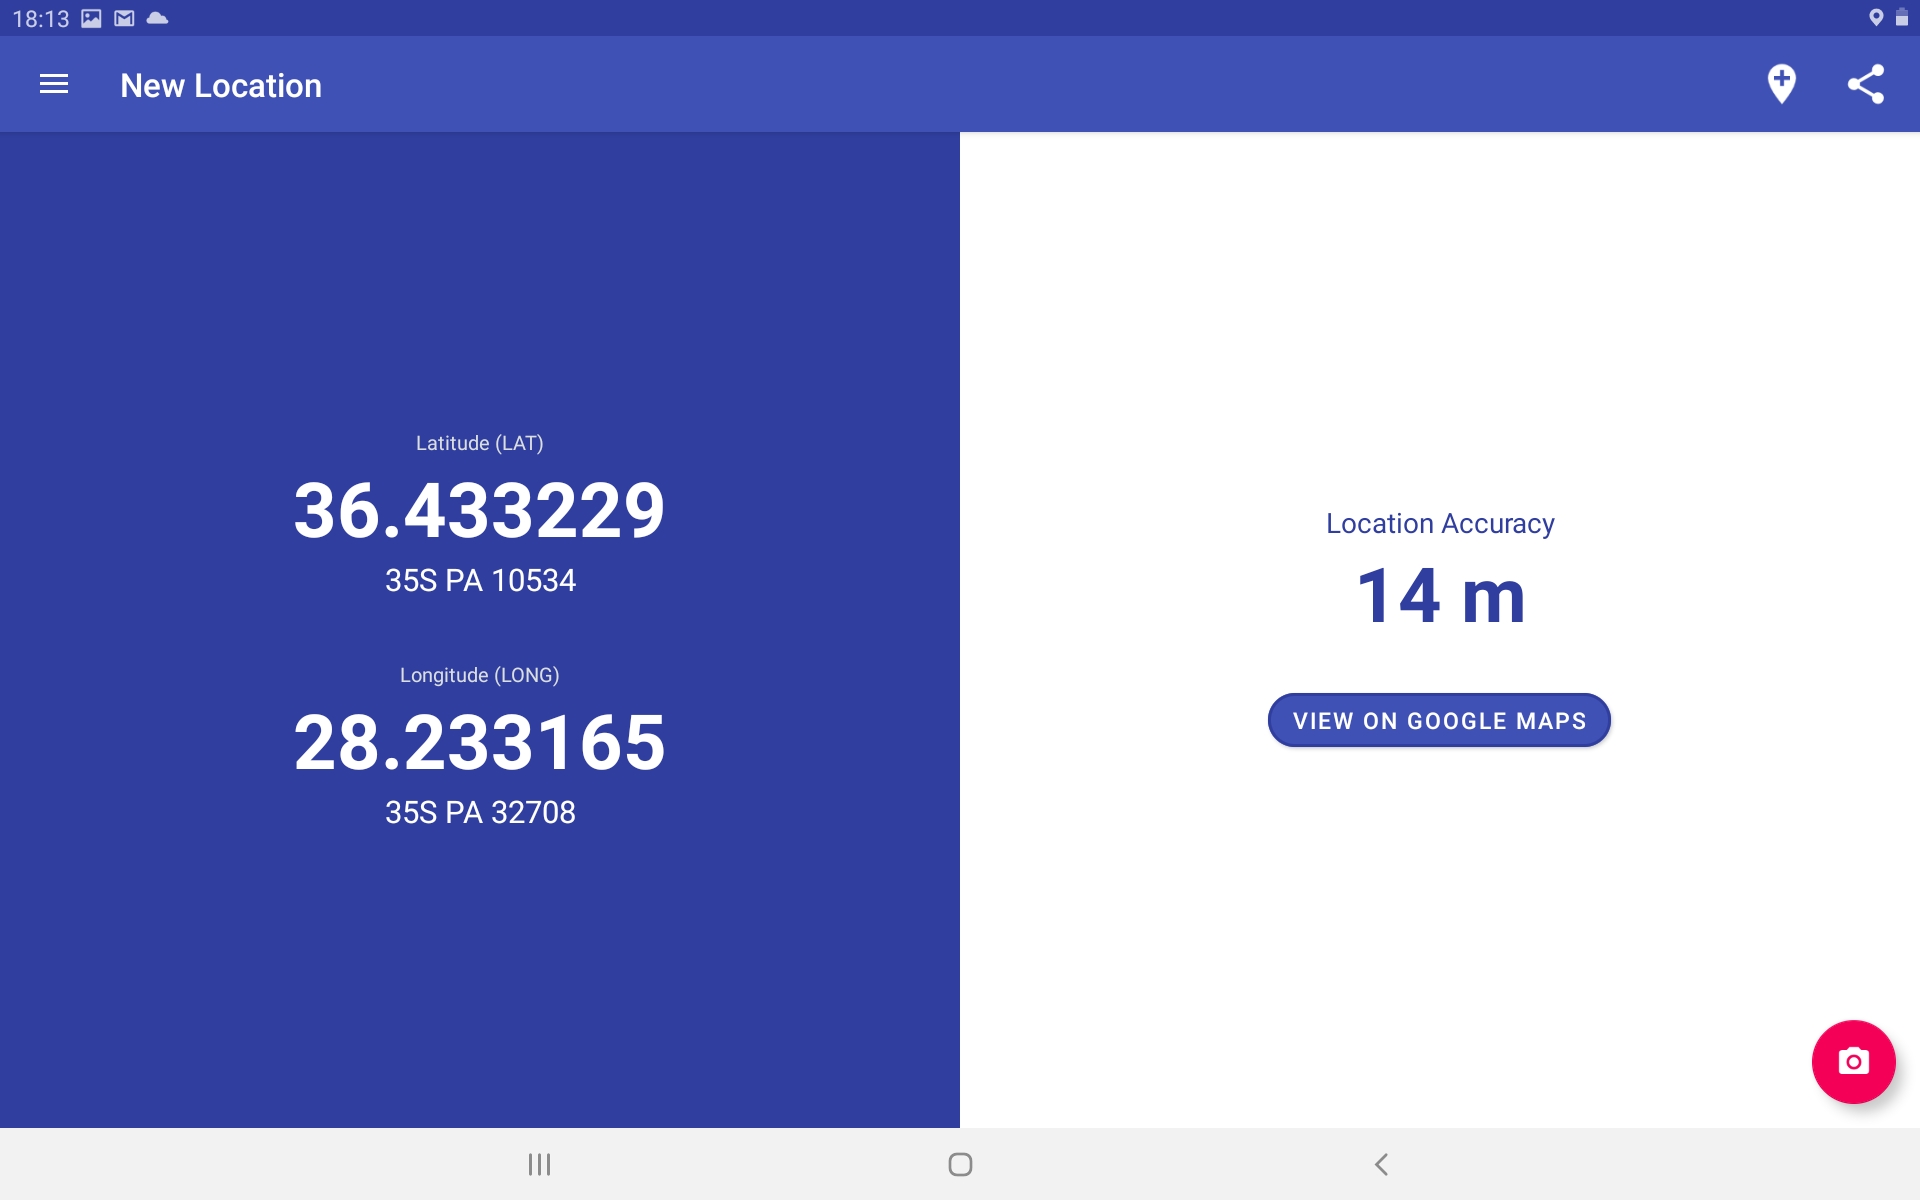This screenshot has width=1920, height=1200.
Task: Tap the Location Accuracy label
Action: tap(1440, 524)
